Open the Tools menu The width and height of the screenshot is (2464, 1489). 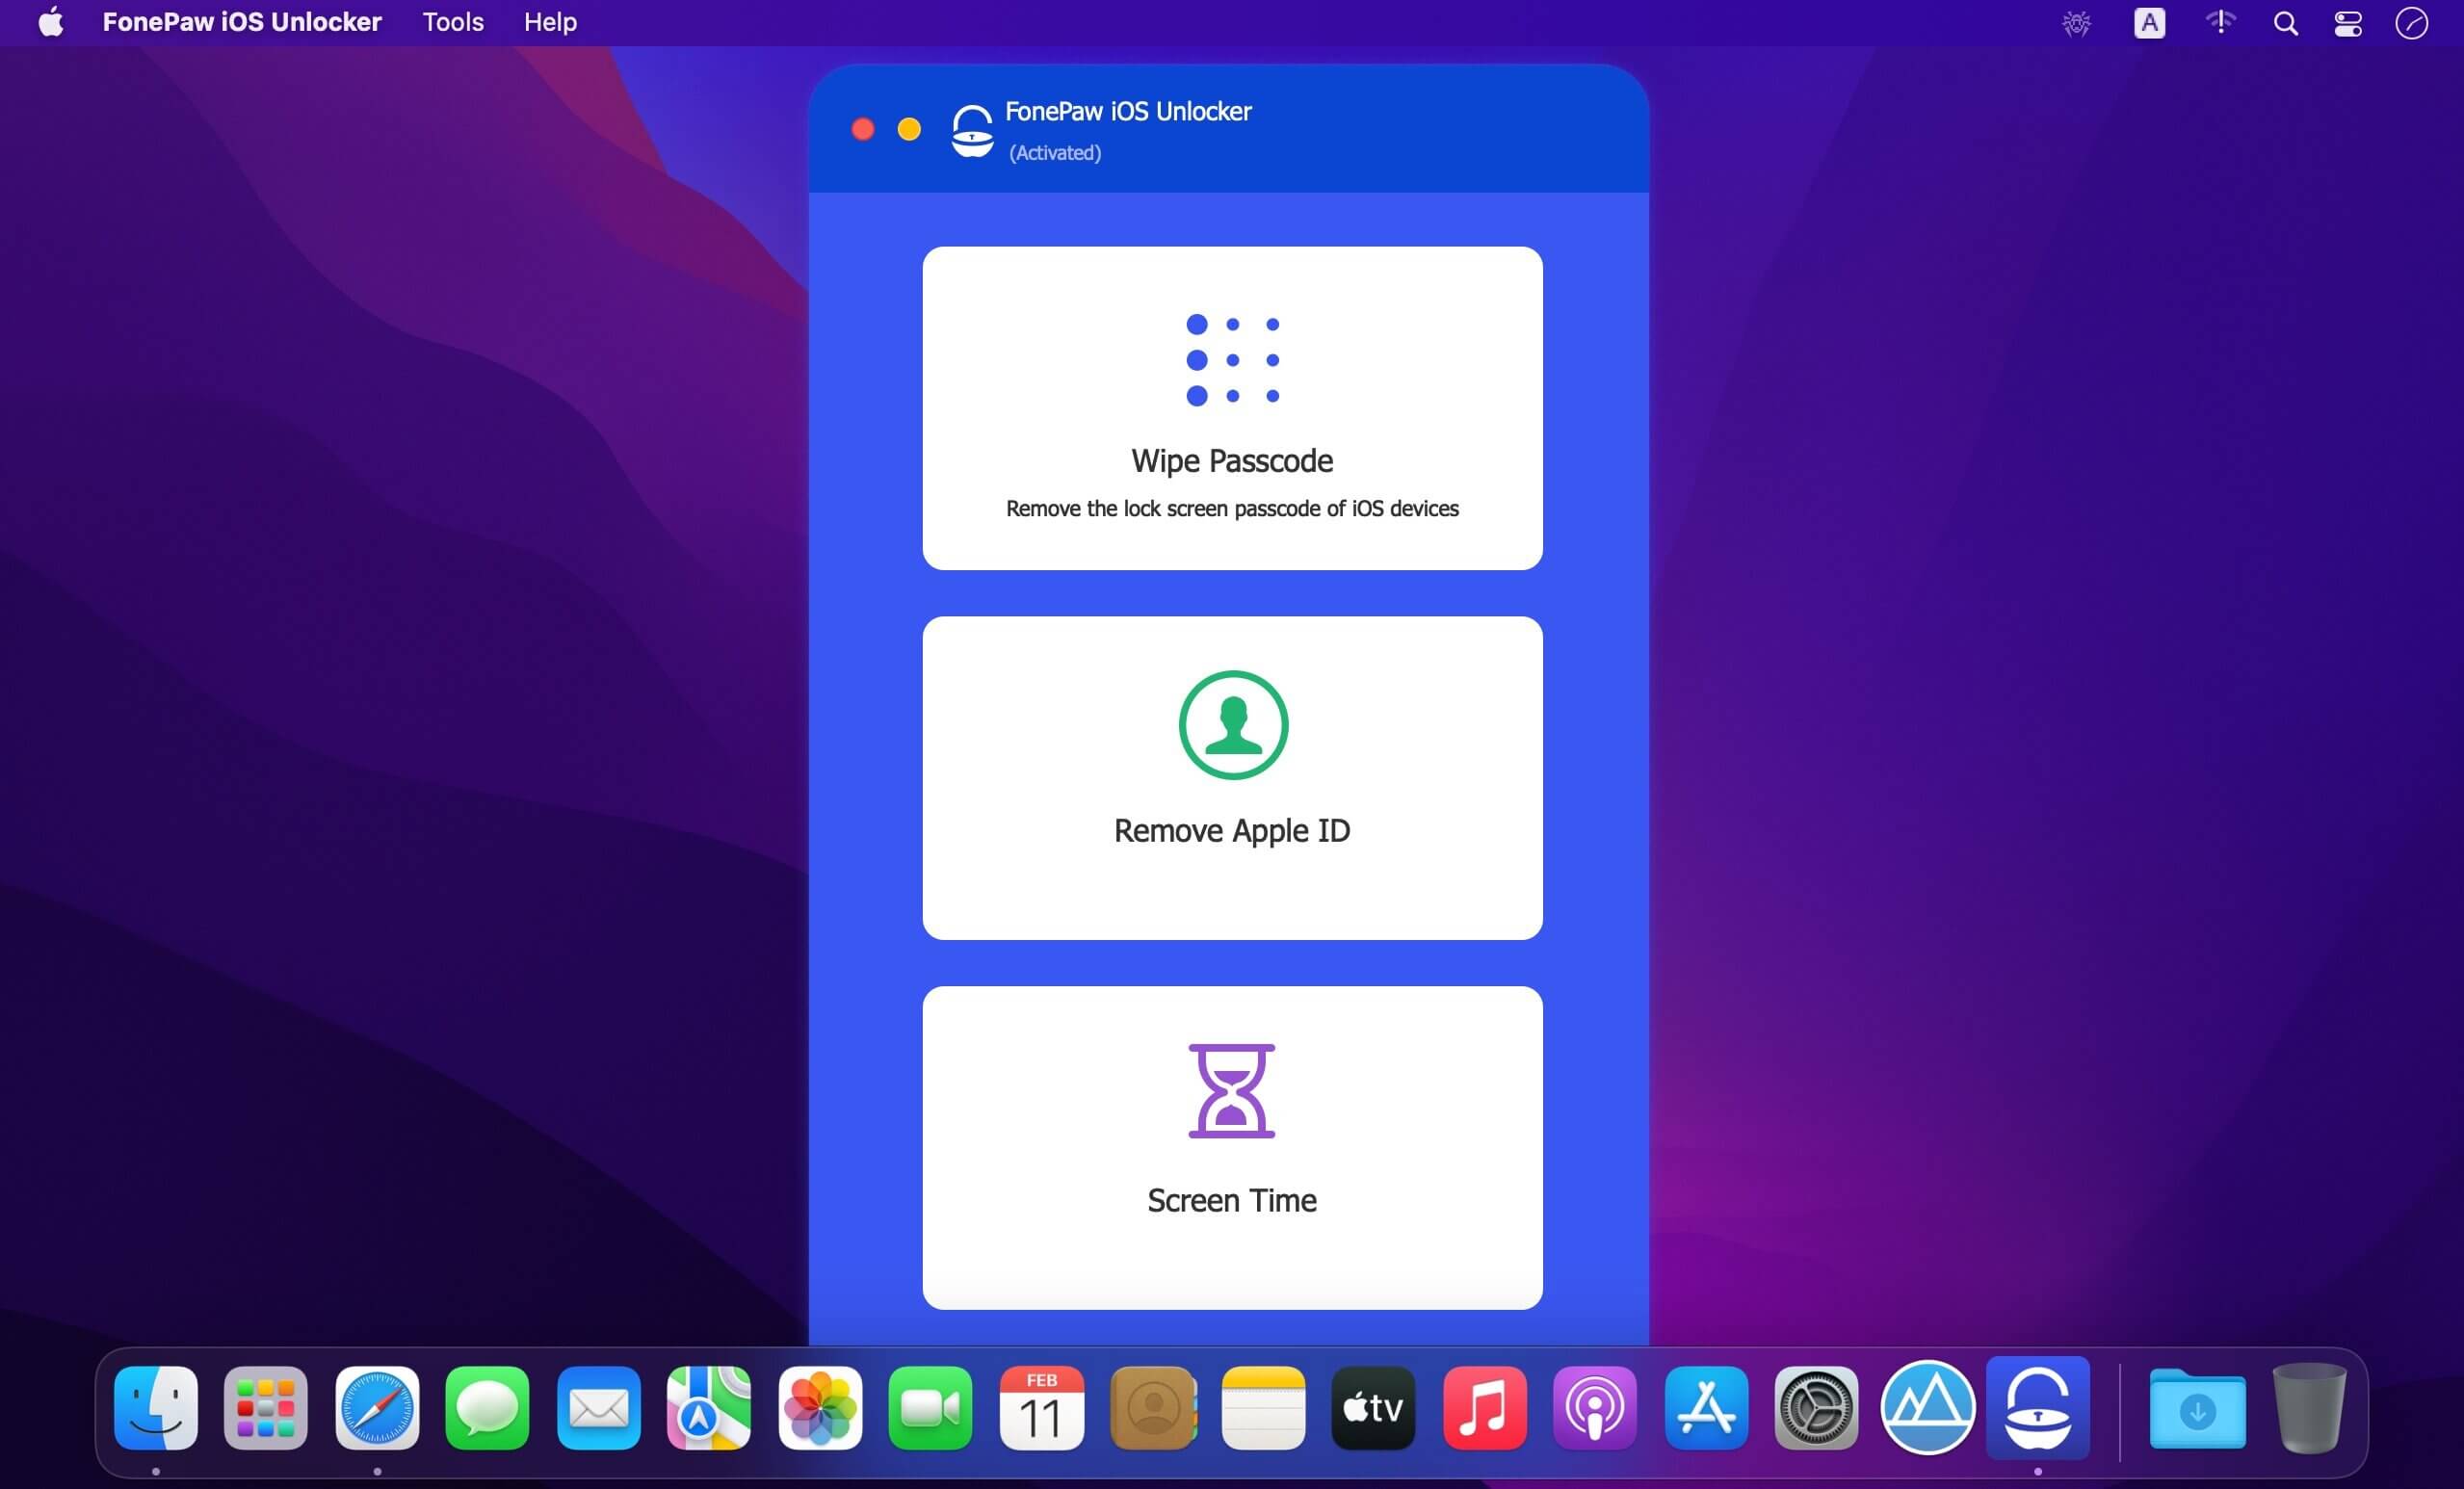[453, 22]
